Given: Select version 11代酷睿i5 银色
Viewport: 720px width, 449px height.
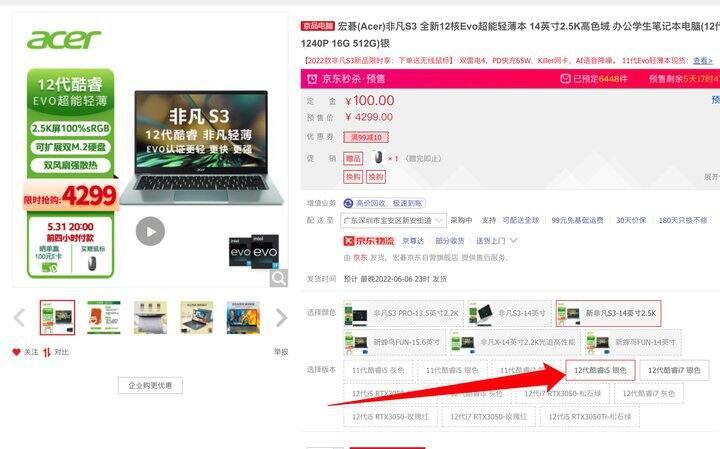Looking at the screenshot, I should (452, 370).
